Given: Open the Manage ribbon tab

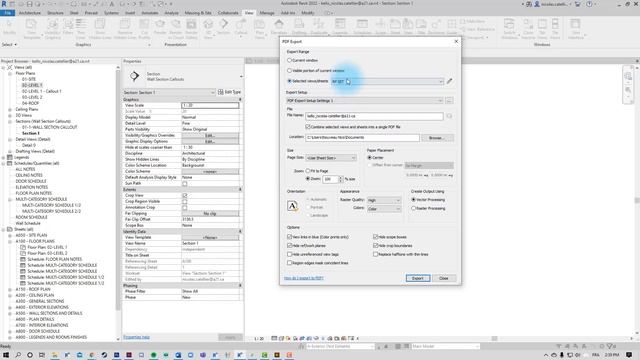Looking at the screenshot, I should coord(267,13).
